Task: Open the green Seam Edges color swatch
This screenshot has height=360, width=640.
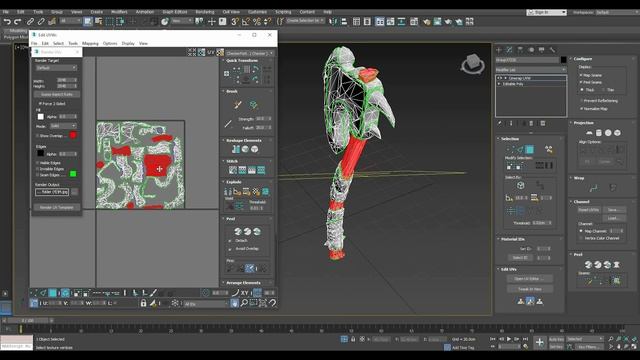Action: (73, 174)
